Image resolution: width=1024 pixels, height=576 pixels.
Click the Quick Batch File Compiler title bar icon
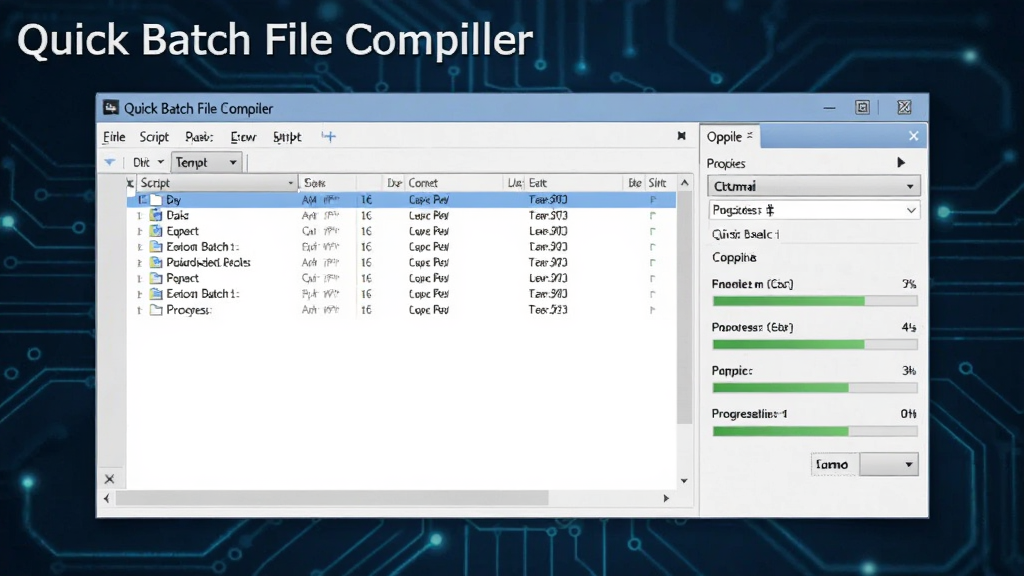point(111,108)
